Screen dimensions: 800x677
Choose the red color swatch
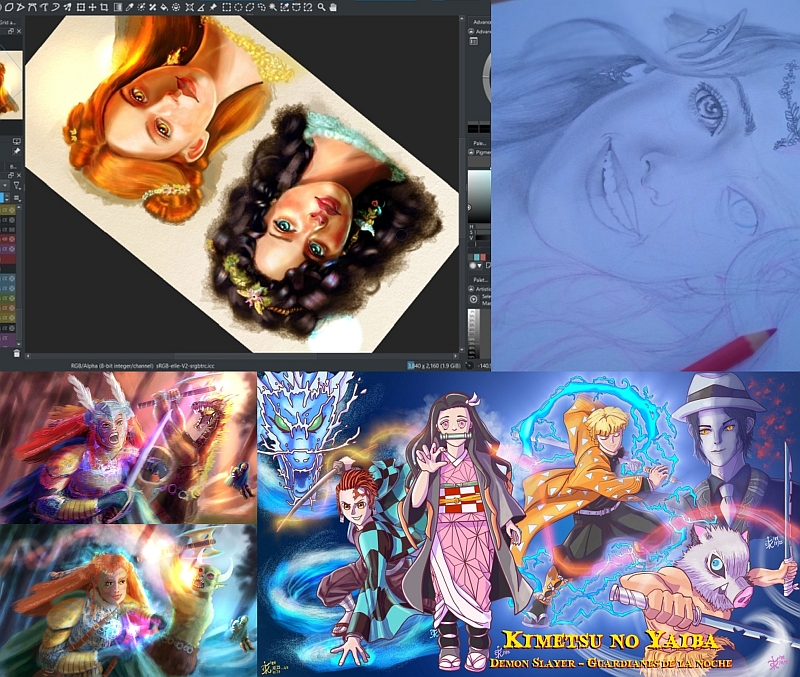point(484,257)
